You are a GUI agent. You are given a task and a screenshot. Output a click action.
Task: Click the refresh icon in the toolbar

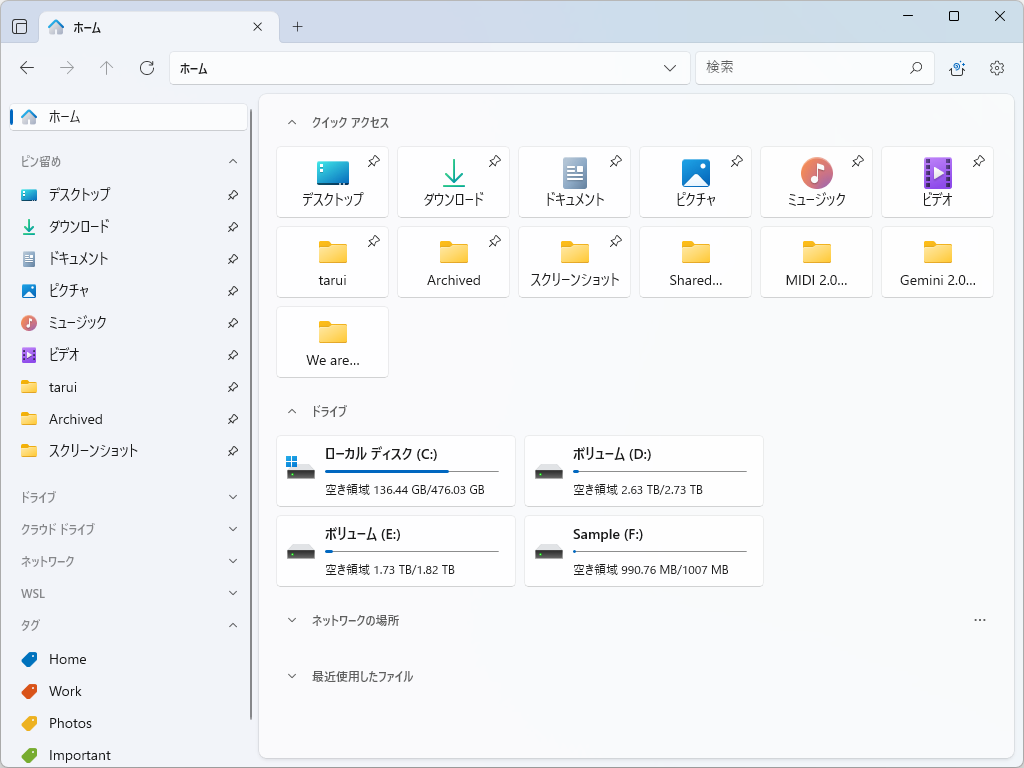(146, 67)
